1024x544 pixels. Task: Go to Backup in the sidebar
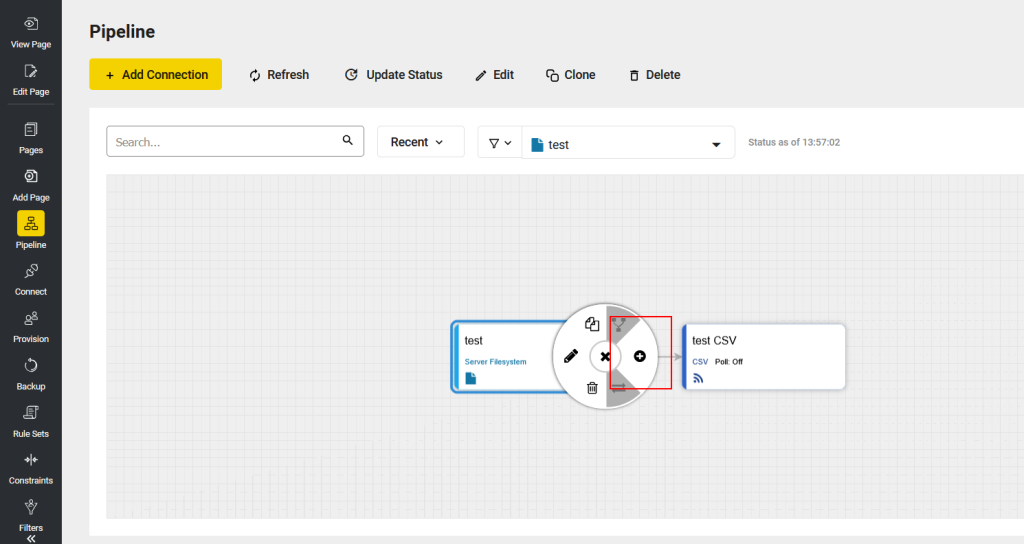tap(31, 372)
